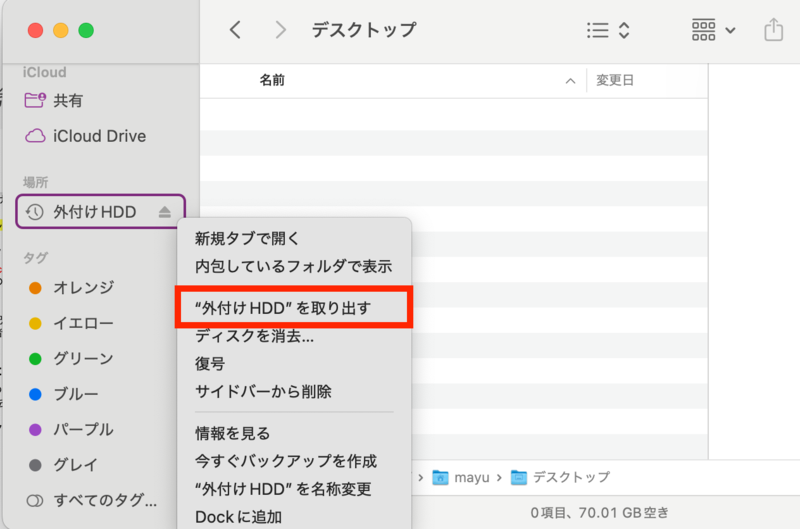The width and height of the screenshot is (800, 529).
Task: Click mayu folder in the path bar
Action: coord(461,477)
